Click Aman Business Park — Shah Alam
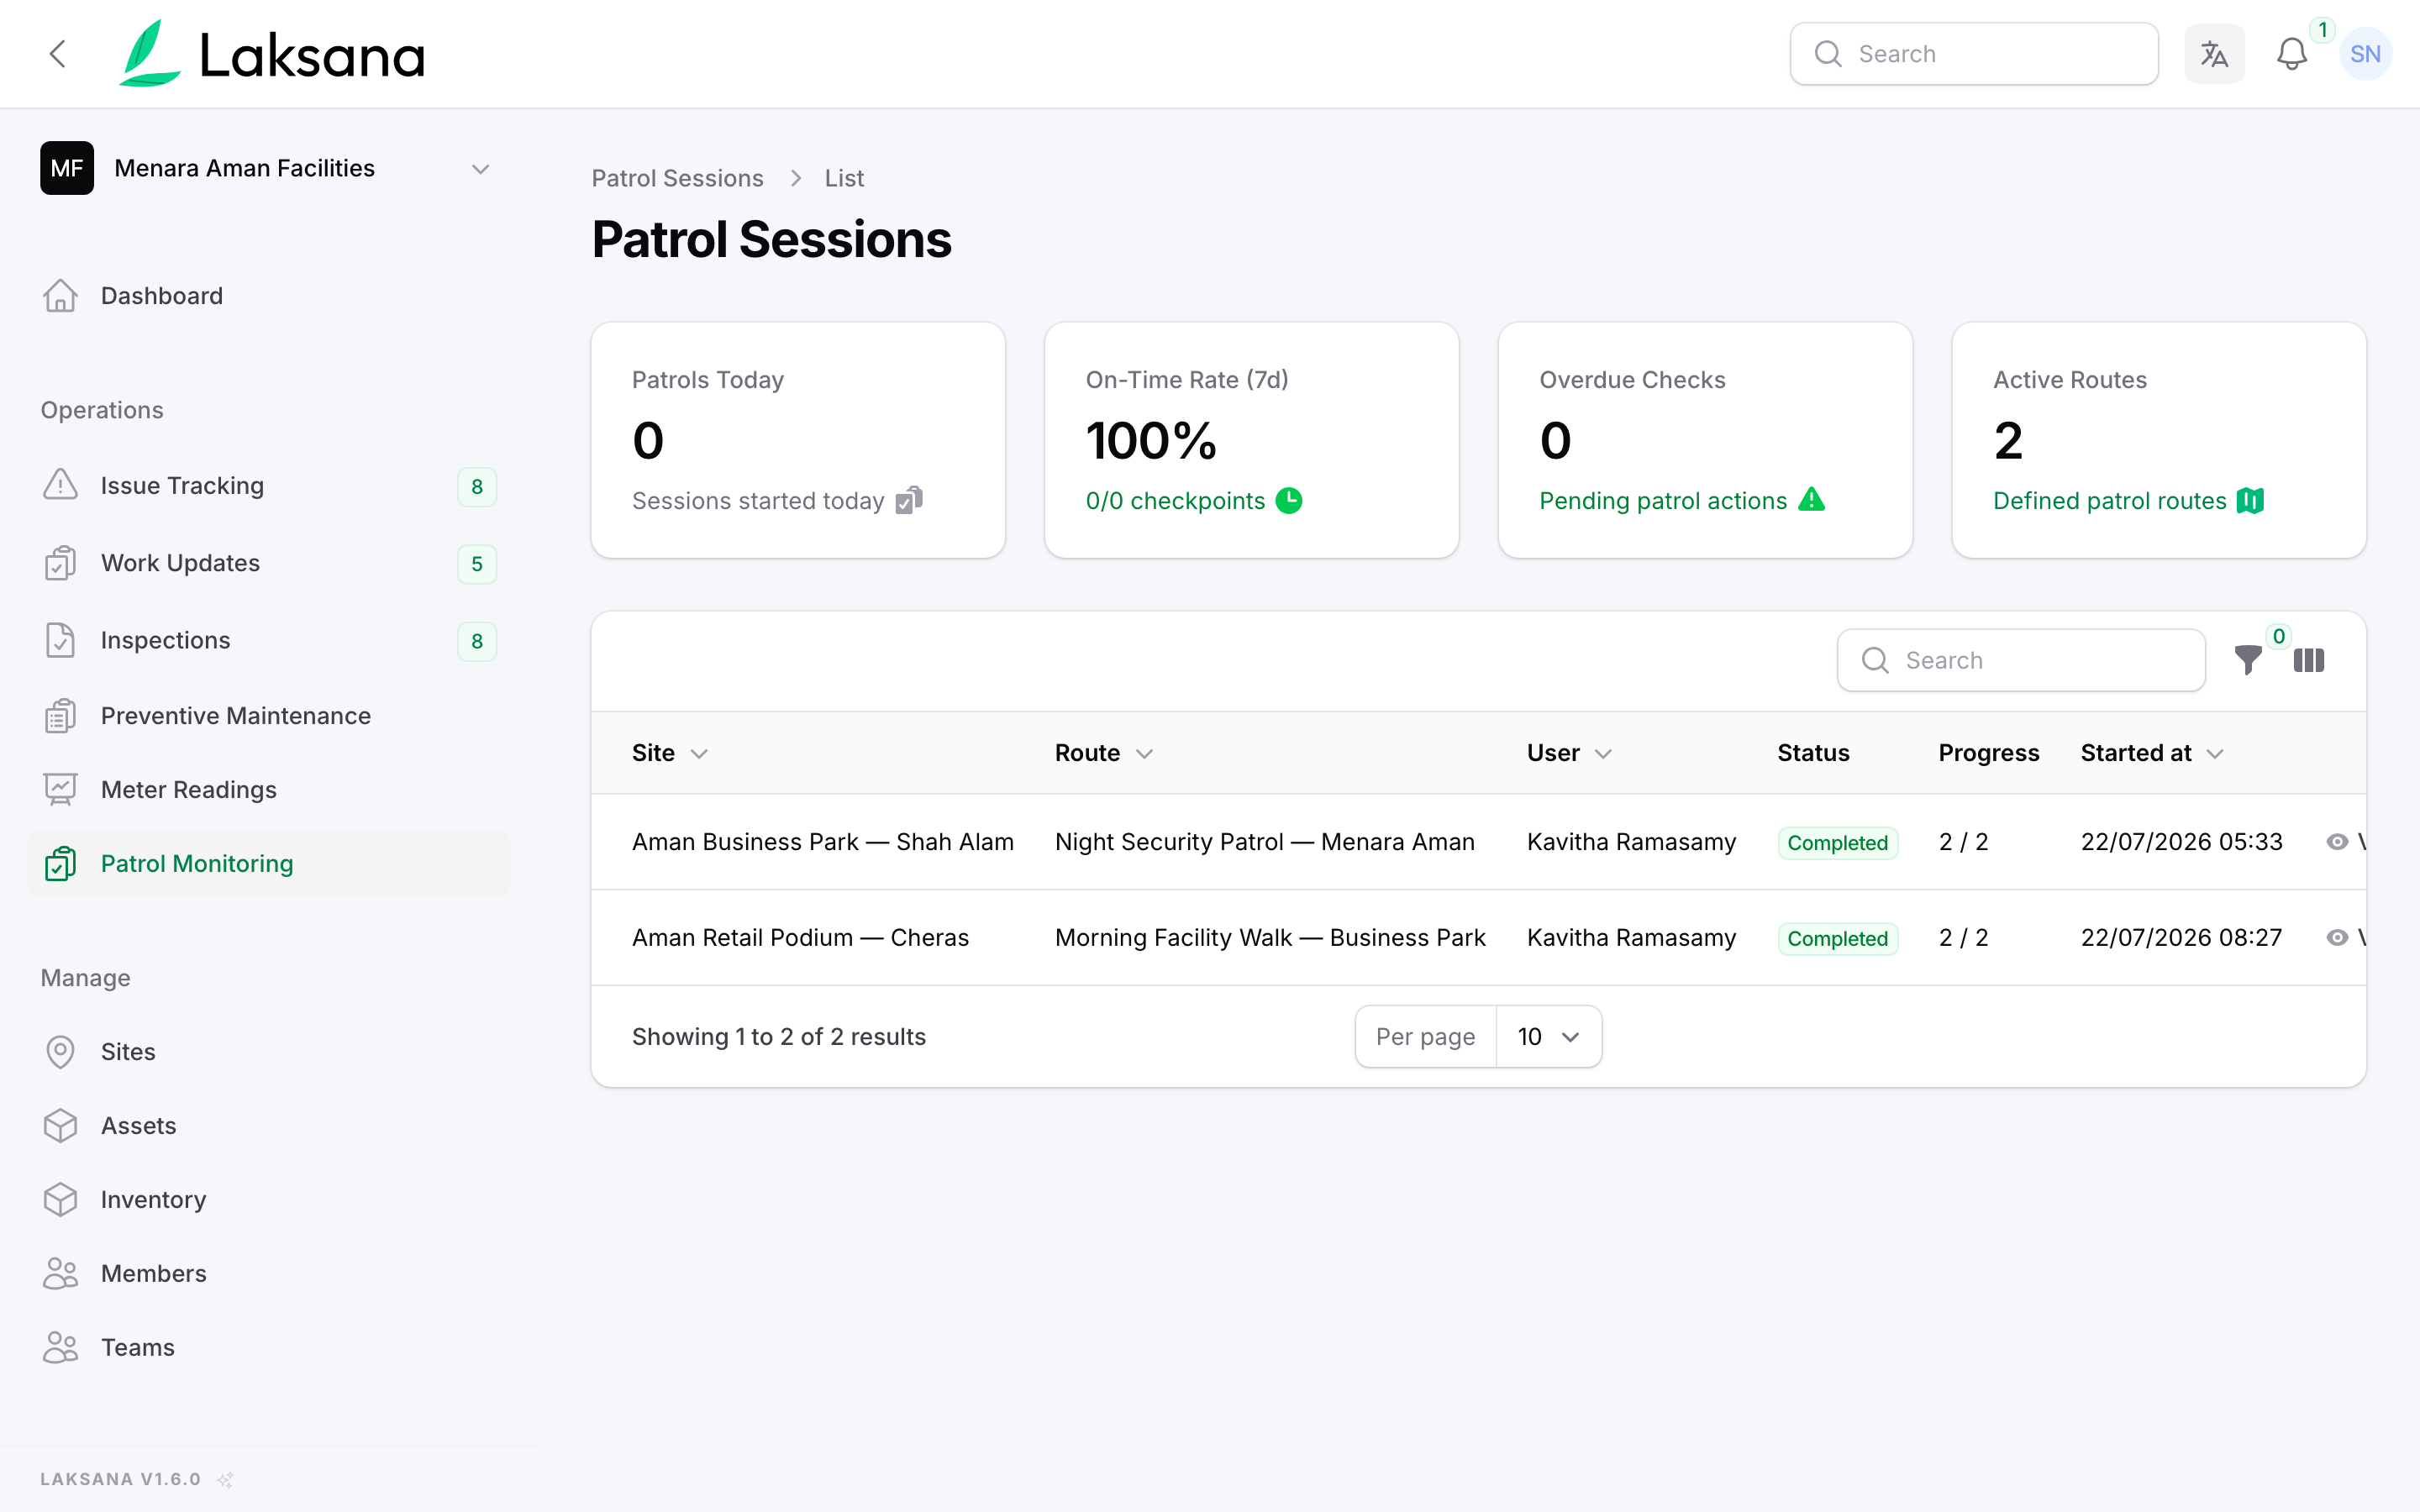This screenshot has height=1512, width=2420. [x=823, y=842]
